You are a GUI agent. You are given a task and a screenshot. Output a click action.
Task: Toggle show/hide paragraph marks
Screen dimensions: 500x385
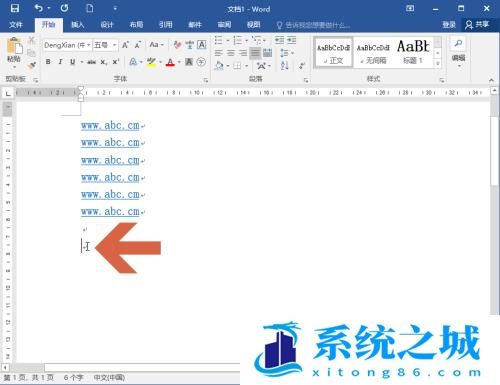[x=302, y=66]
